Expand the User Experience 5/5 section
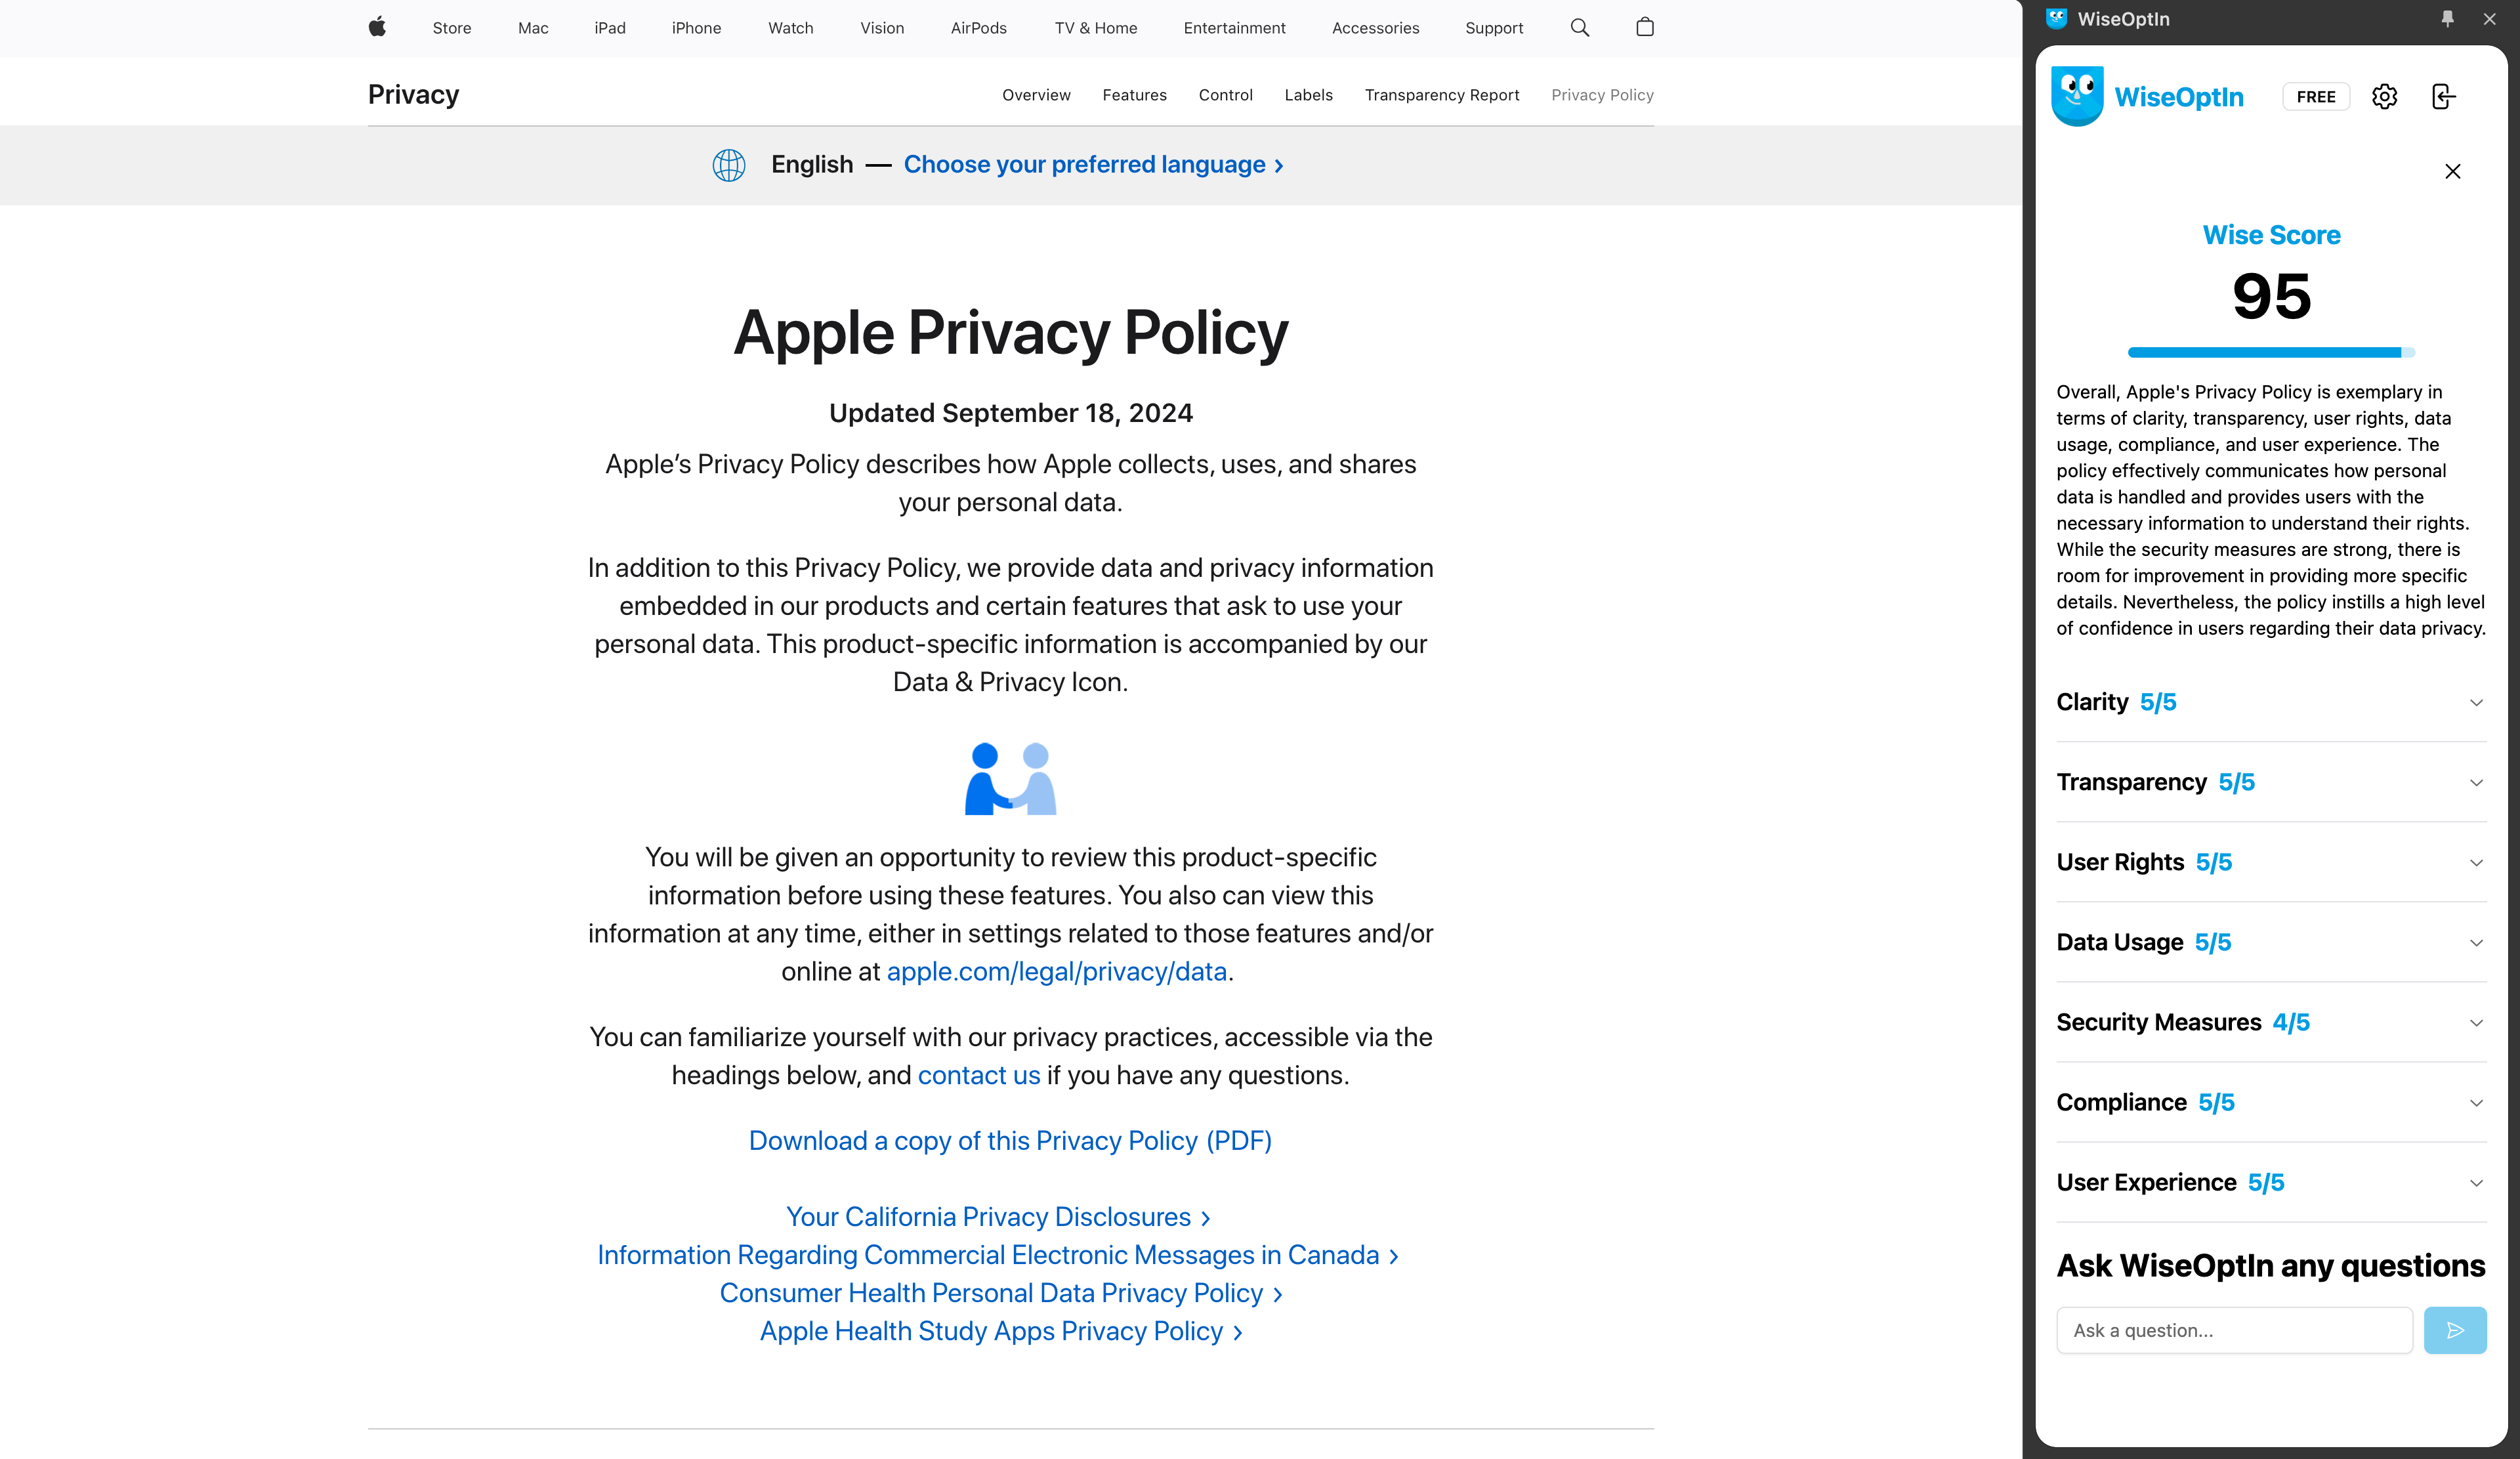Screen dimensions: 2520x1459 coord(2271,1182)
